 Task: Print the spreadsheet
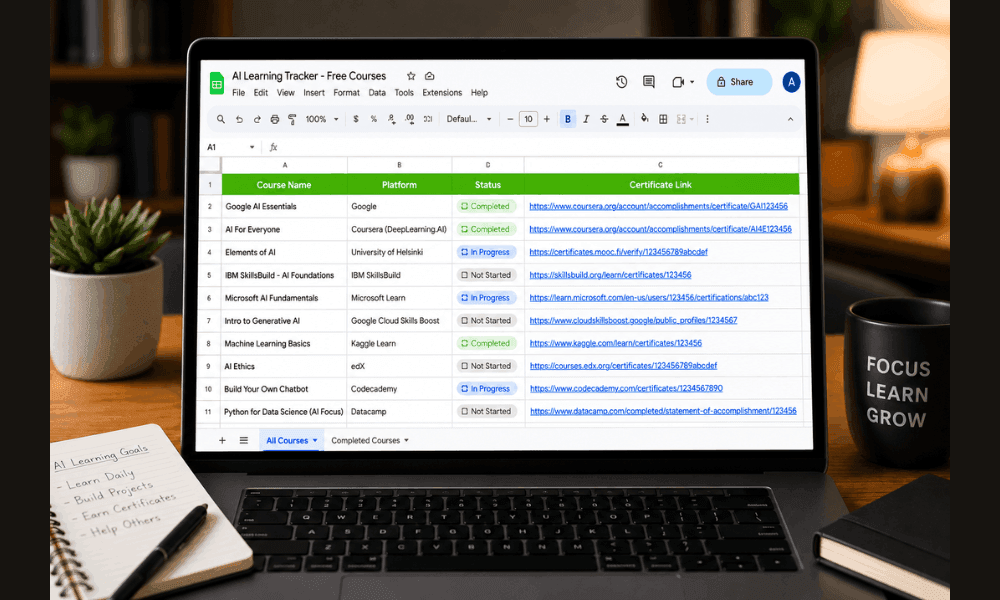click(x=275, y=119)
